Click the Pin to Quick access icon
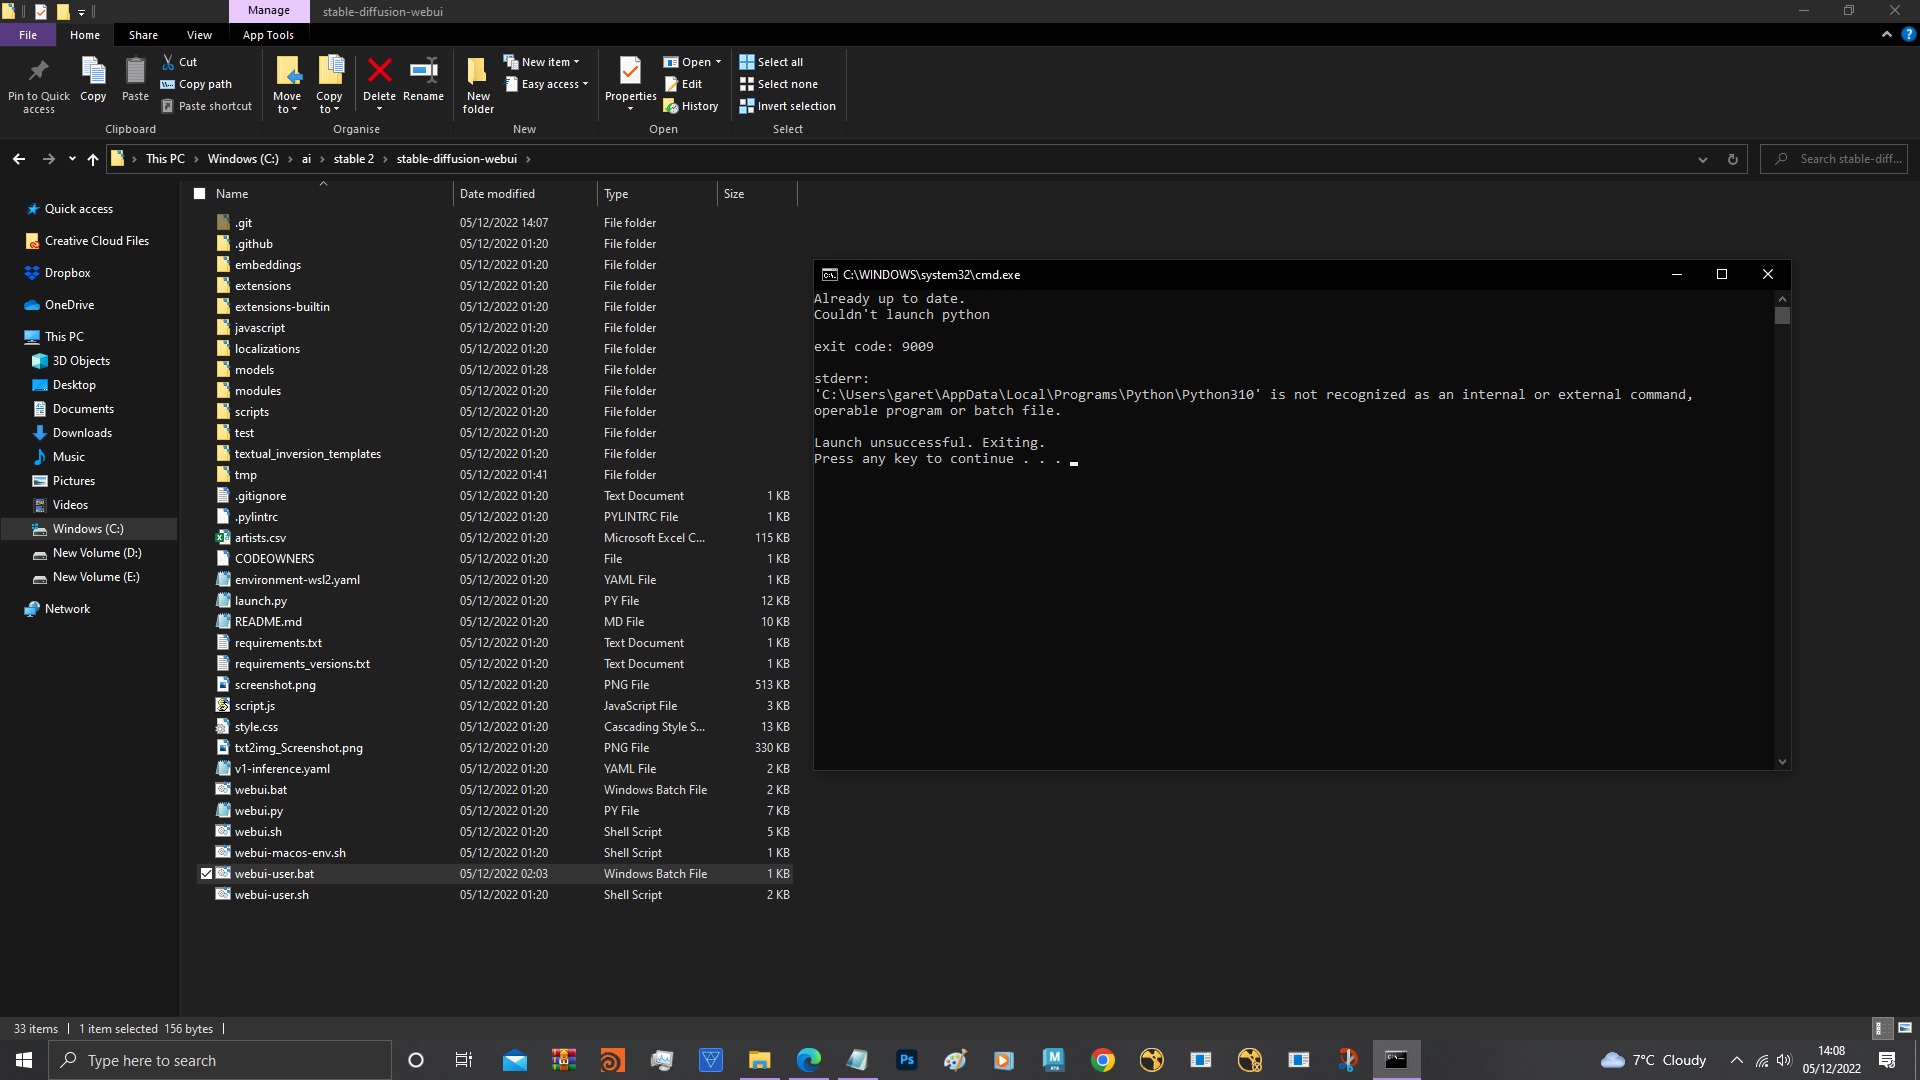 pos(39,72)
